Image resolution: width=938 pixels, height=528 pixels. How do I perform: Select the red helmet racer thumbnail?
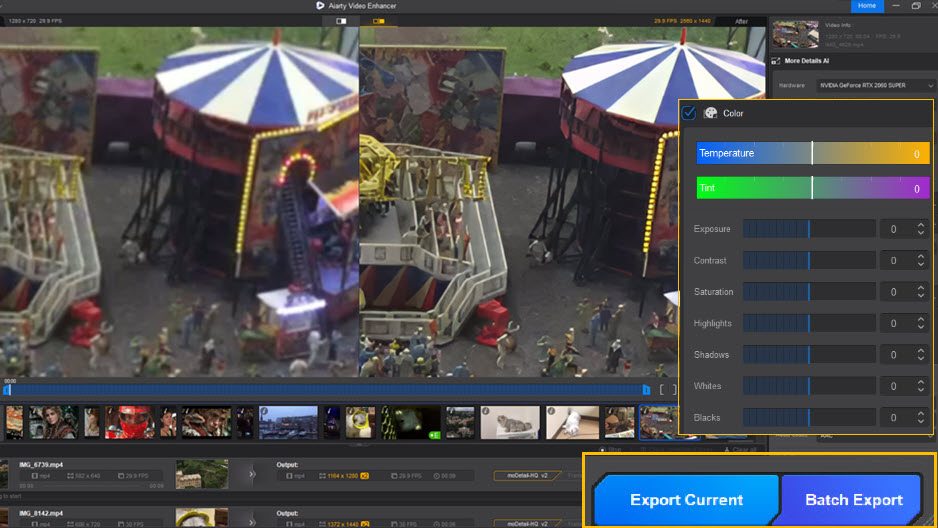[x=130, y=422]
